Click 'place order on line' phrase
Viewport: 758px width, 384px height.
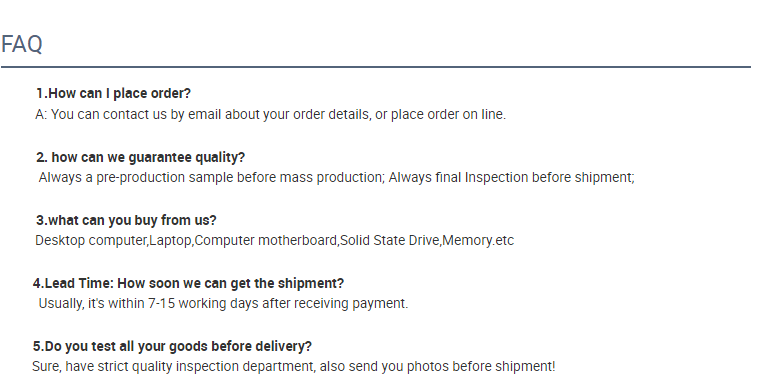coord(448,115)
